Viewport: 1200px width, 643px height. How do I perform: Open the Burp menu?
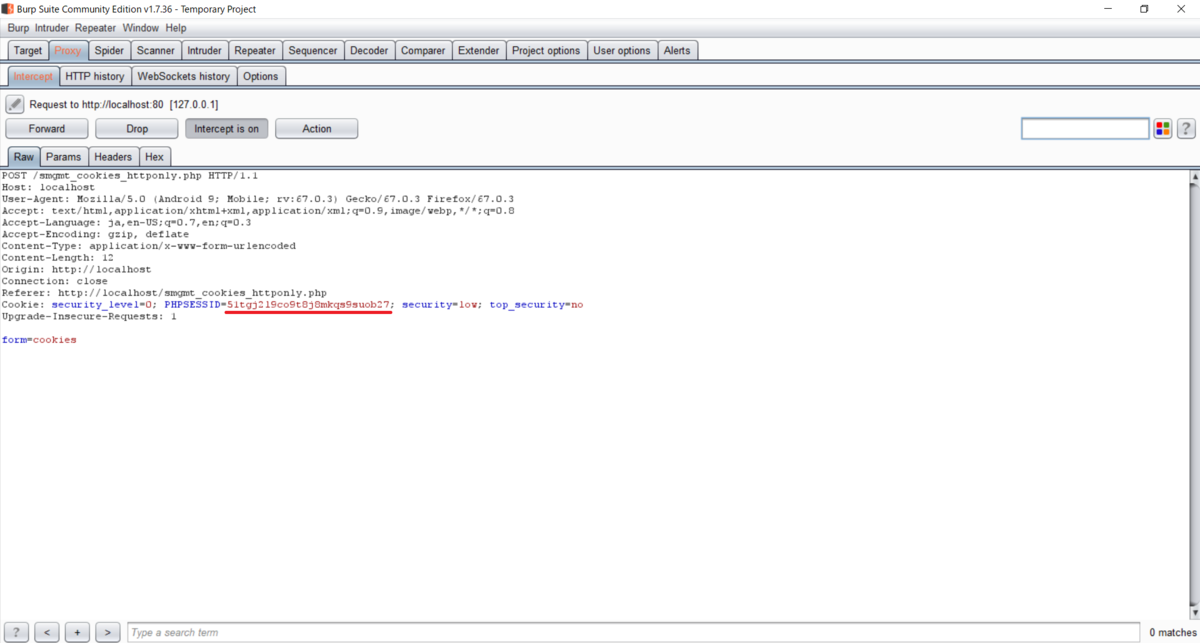pos(18,28)
